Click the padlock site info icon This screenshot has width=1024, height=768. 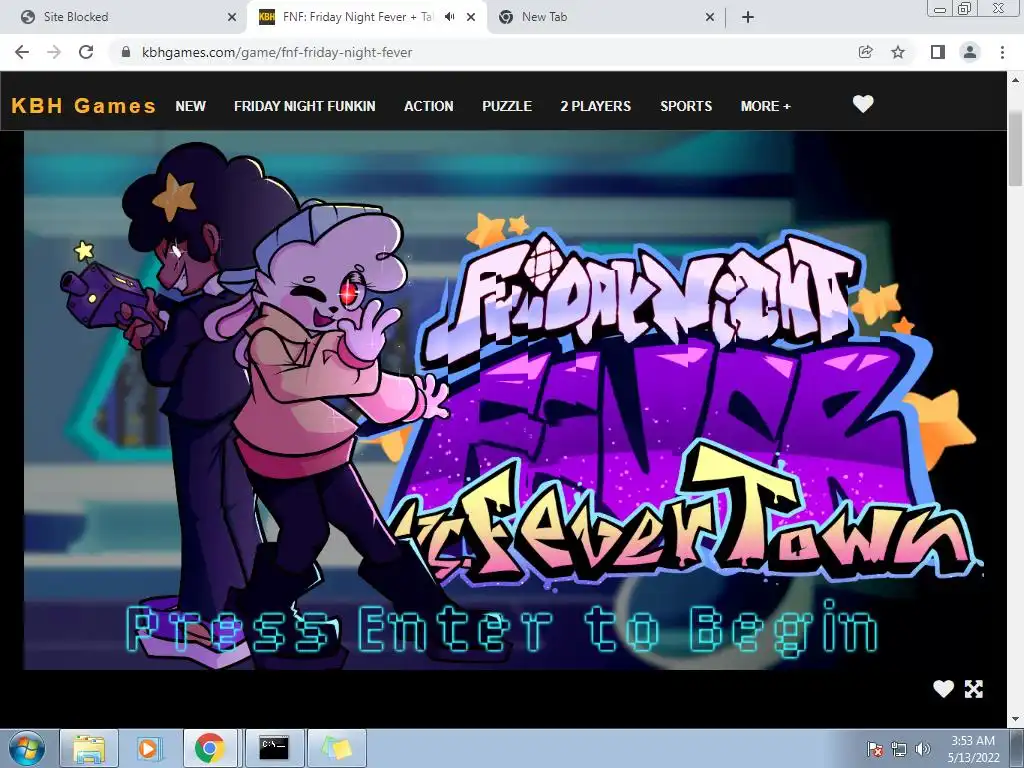coord(127,52)
